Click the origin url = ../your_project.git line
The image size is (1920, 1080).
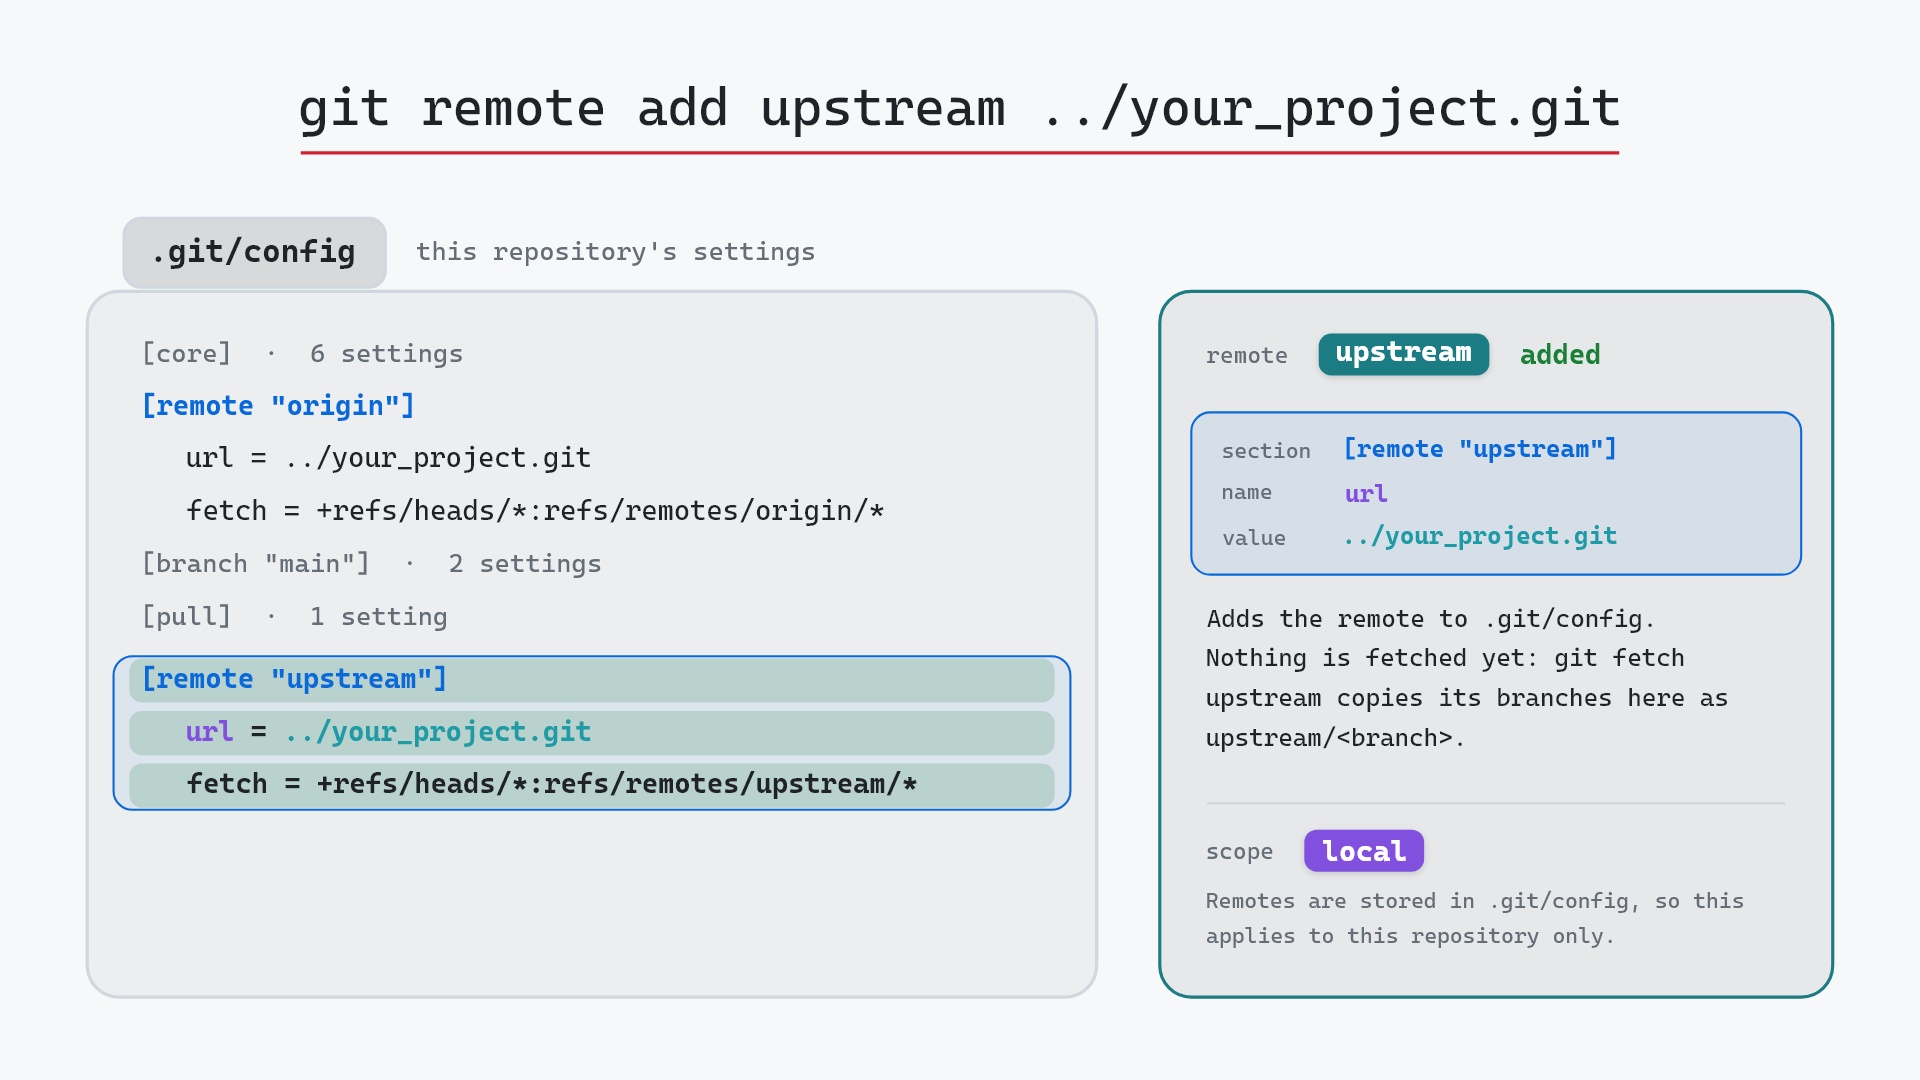pyautogui.click(x=388, y=458)
